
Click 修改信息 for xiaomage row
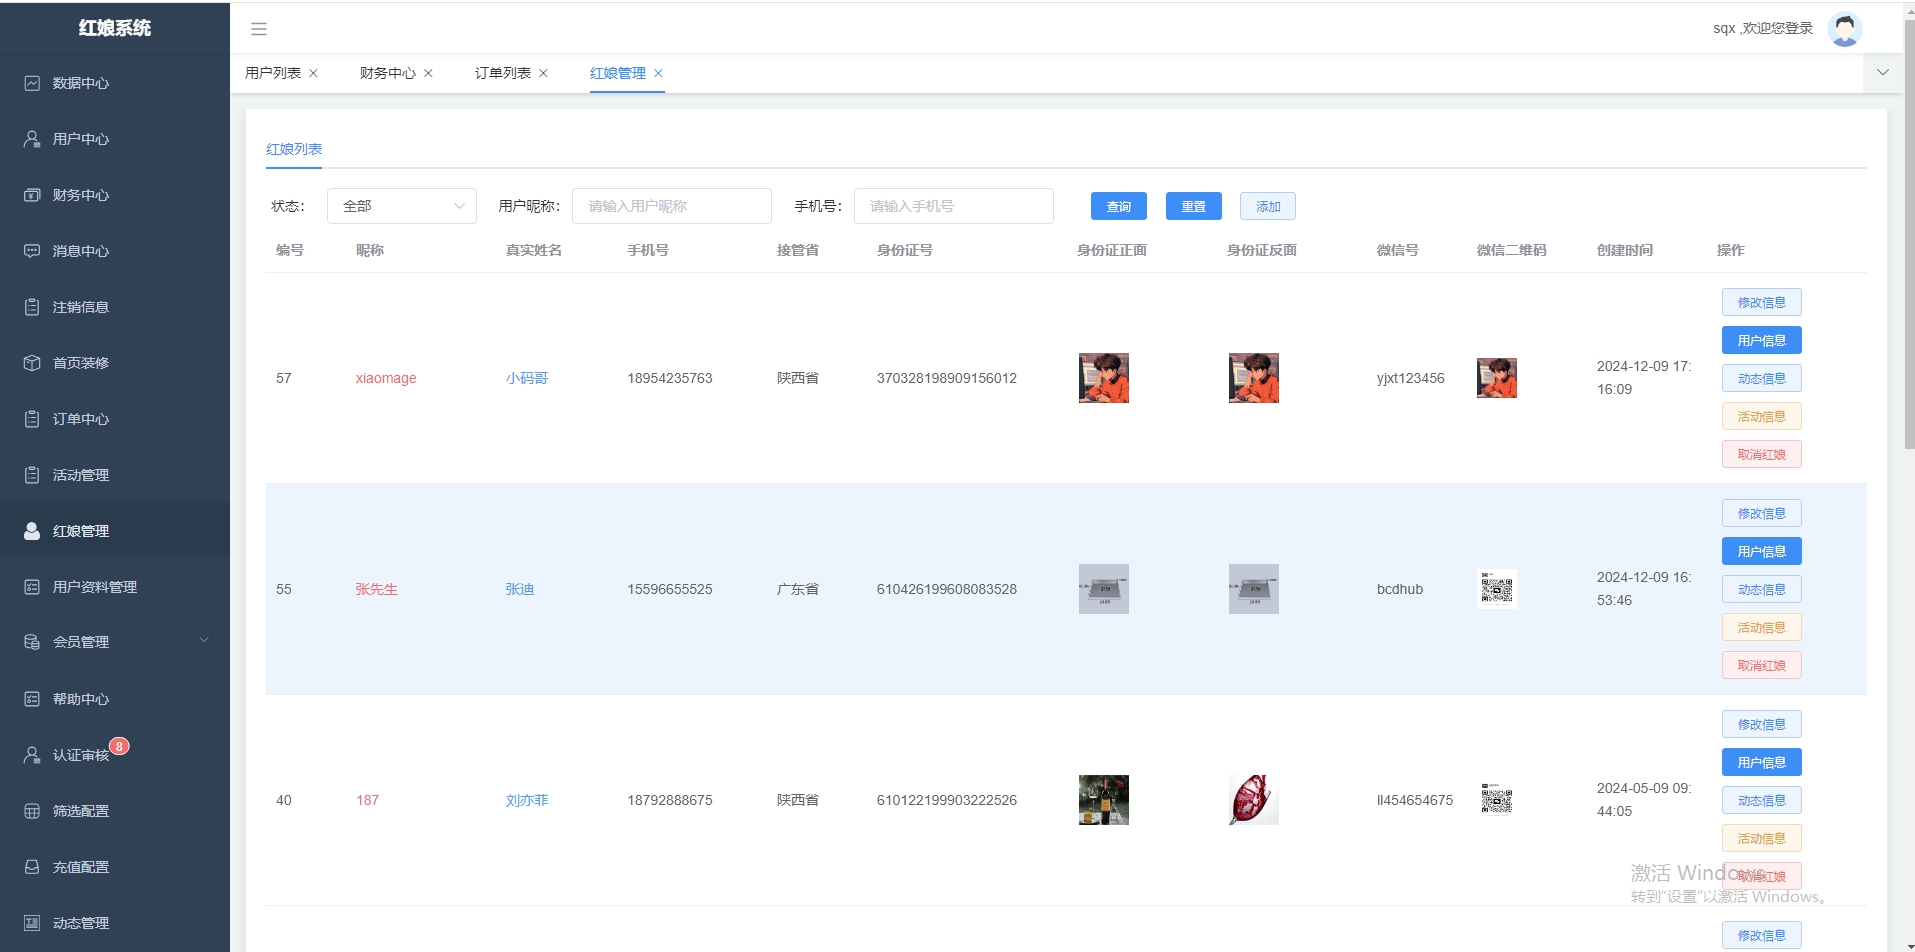coord(1762,302)
